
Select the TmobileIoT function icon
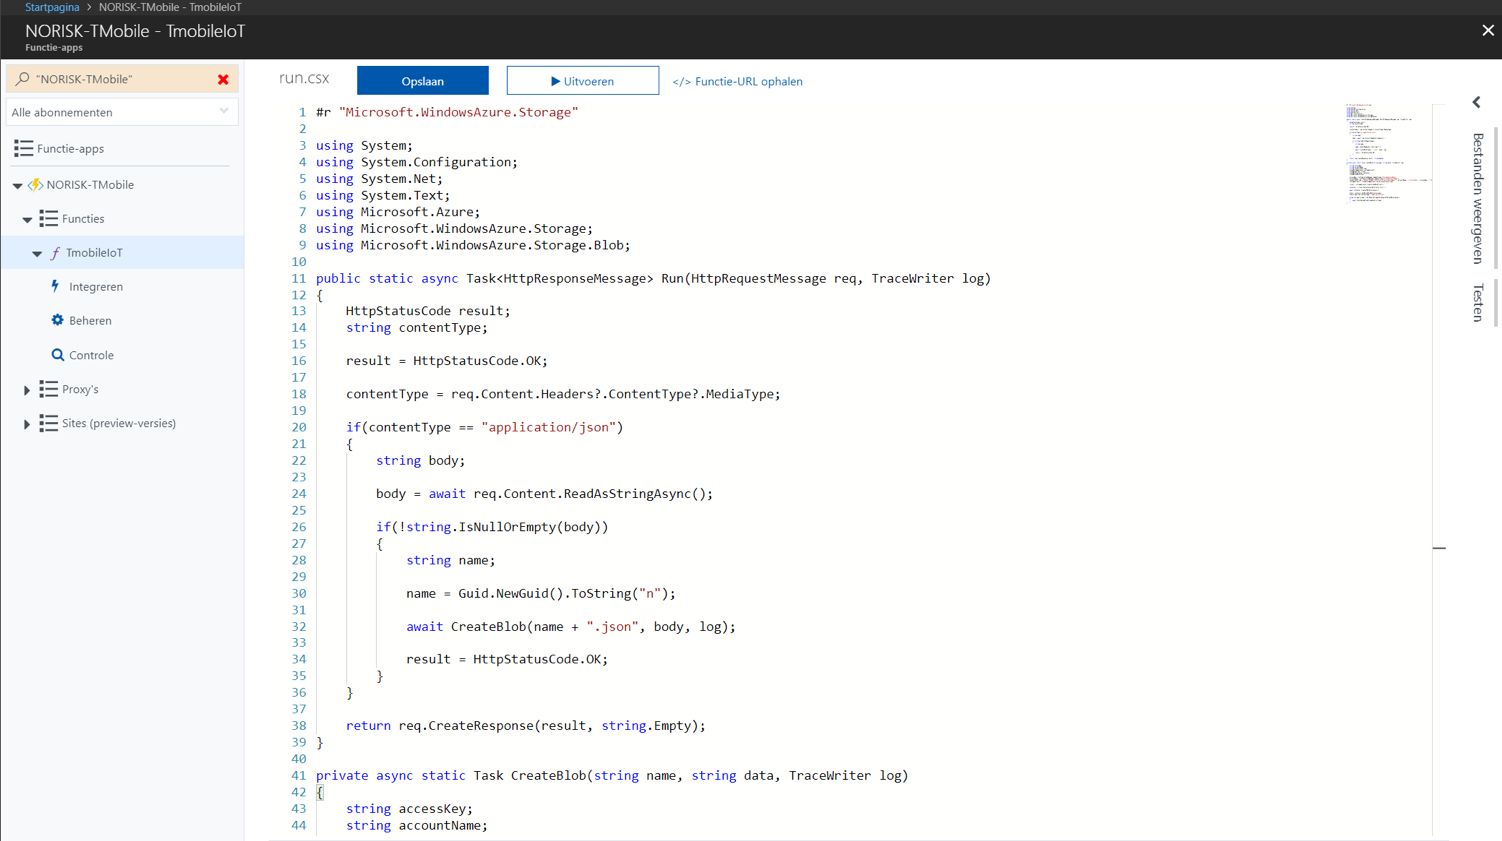click(x=55, y=253)
